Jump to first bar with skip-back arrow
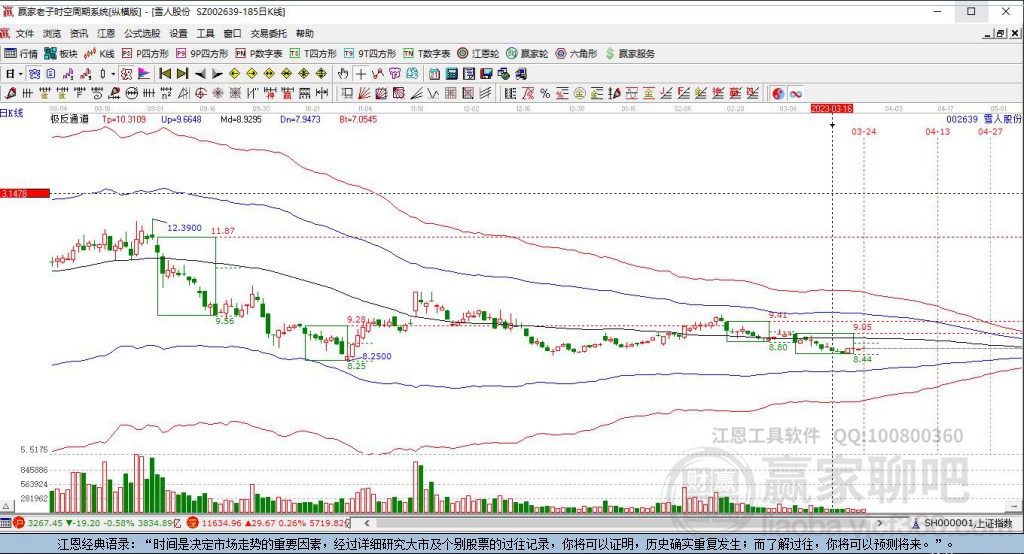Image resolution: width=1024 pixels, height=554 pixels. coord(163,73)
